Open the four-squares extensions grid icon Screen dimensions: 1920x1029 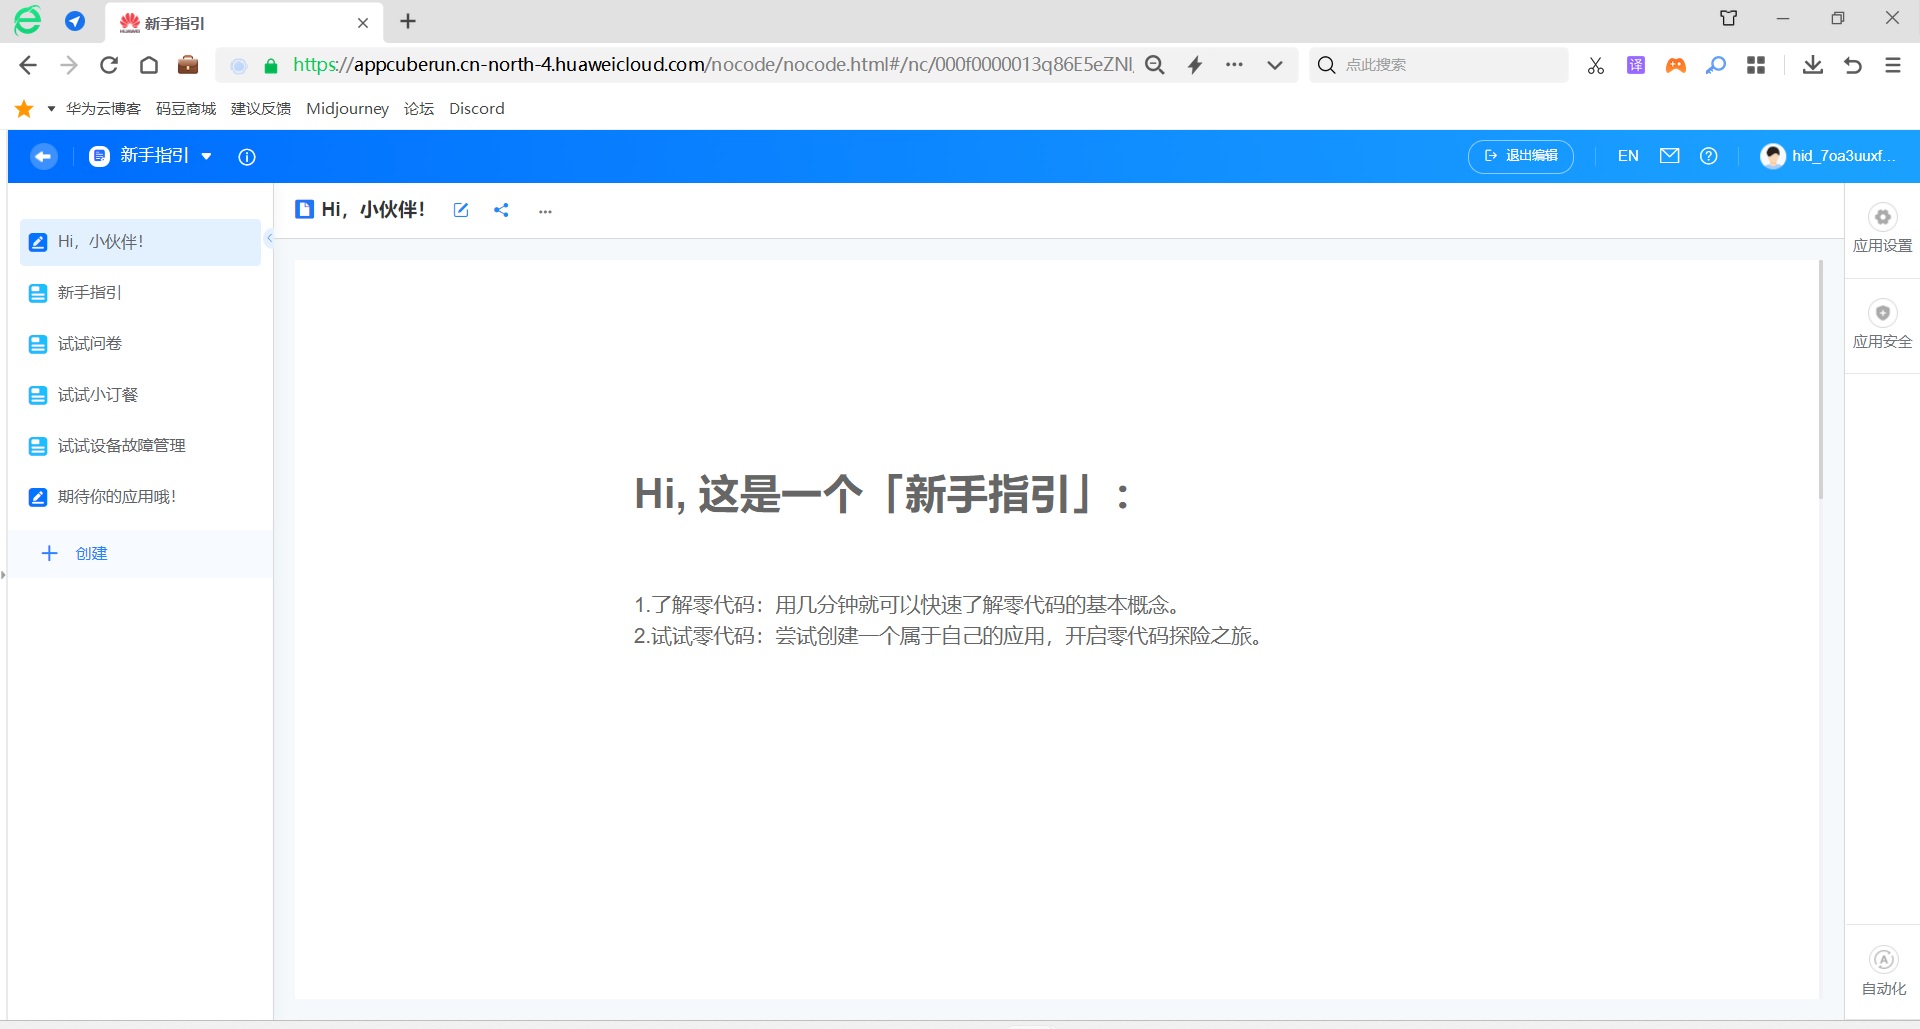coord(1756,65)
